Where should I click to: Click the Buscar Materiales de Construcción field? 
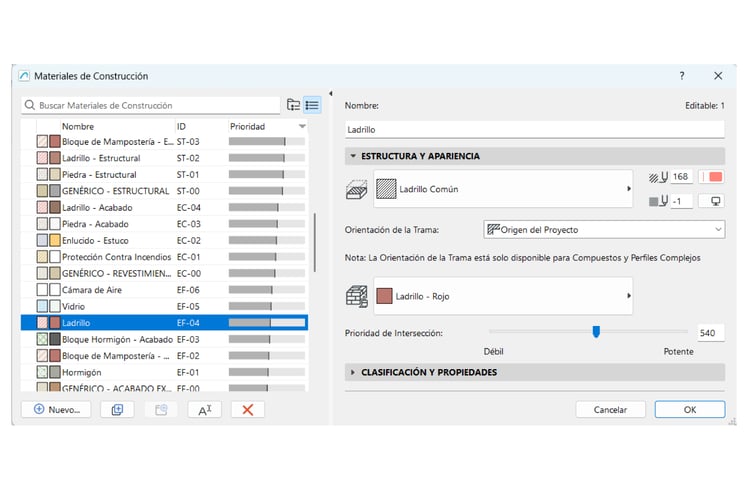pos(151,105)
